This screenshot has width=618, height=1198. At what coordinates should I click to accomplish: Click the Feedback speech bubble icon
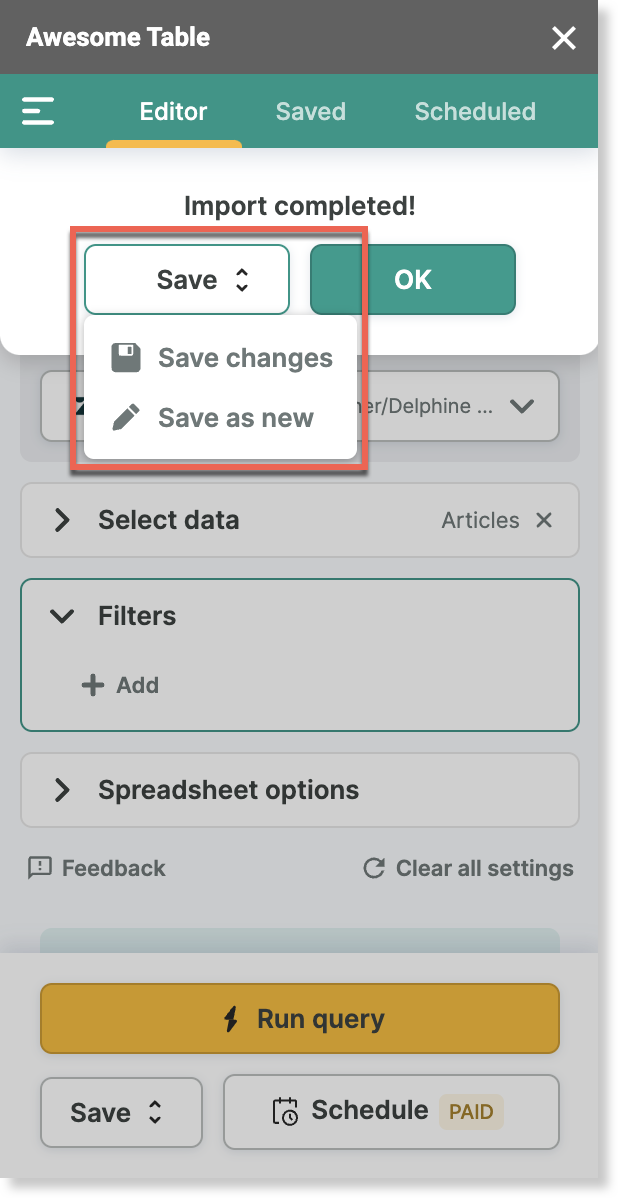(x=40, y=868)
